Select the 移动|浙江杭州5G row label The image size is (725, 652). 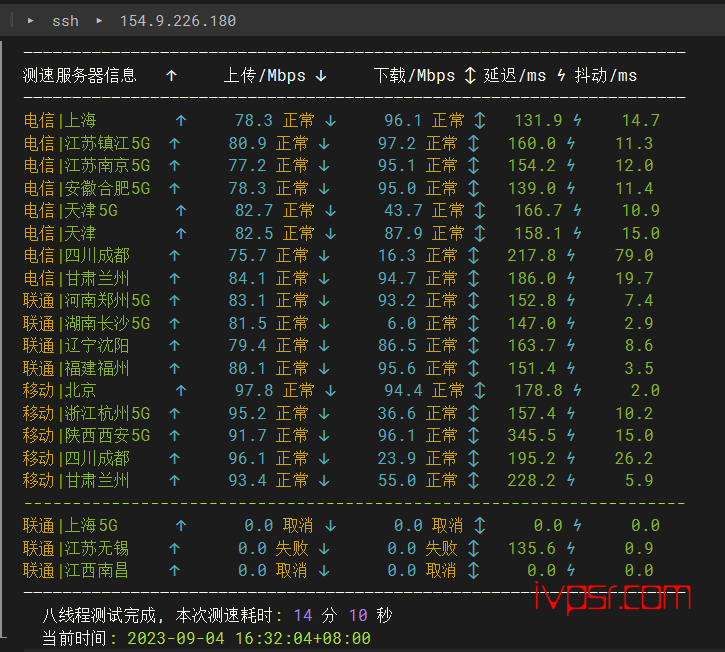coord(86,413)
